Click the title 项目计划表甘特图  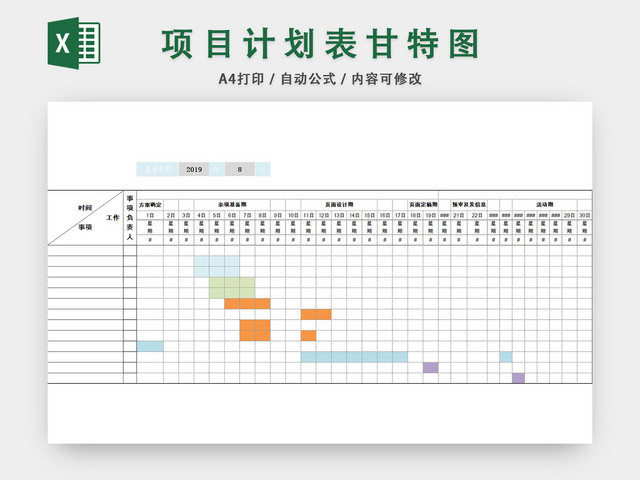[320, 44]
